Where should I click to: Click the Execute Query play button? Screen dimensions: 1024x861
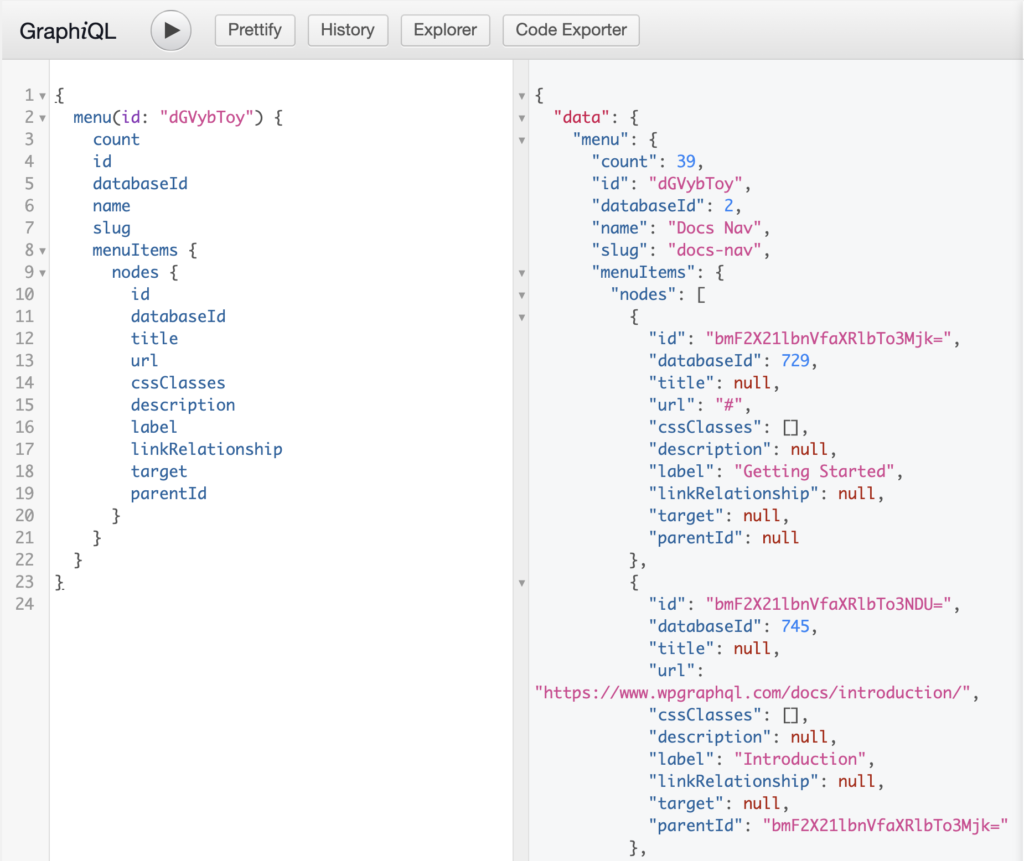pos(170,30)
